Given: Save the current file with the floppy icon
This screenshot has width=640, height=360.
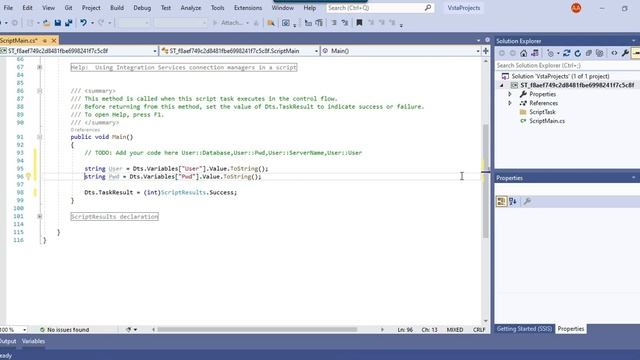Looking at the screenshot, I should pos(58,23).
